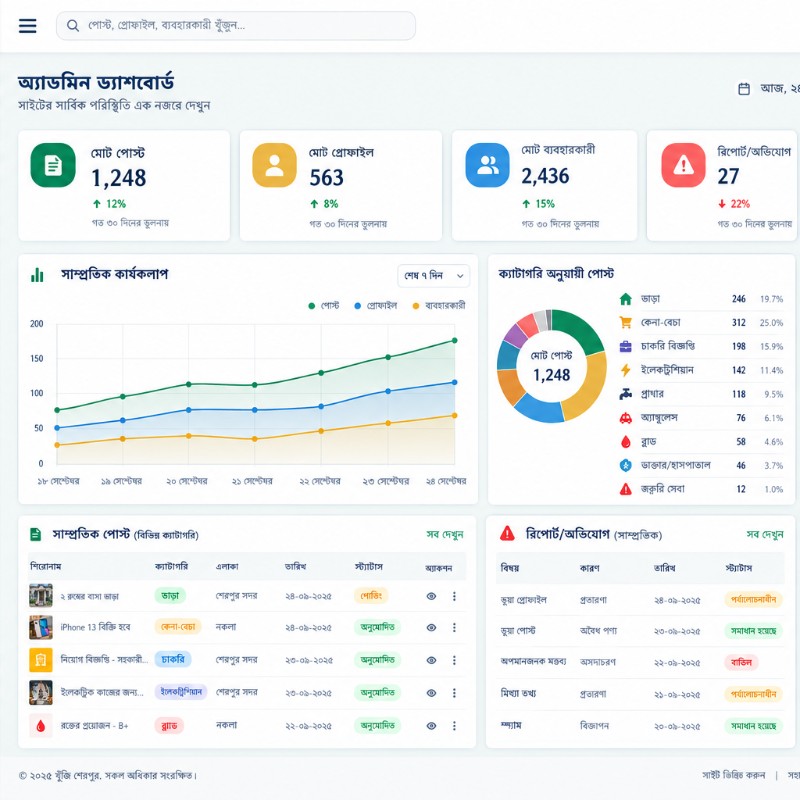Viewport: 800px width, 800px height.
Task: Click the red triangle icon for জরুরি সেবা
Action: coord(626,489)
